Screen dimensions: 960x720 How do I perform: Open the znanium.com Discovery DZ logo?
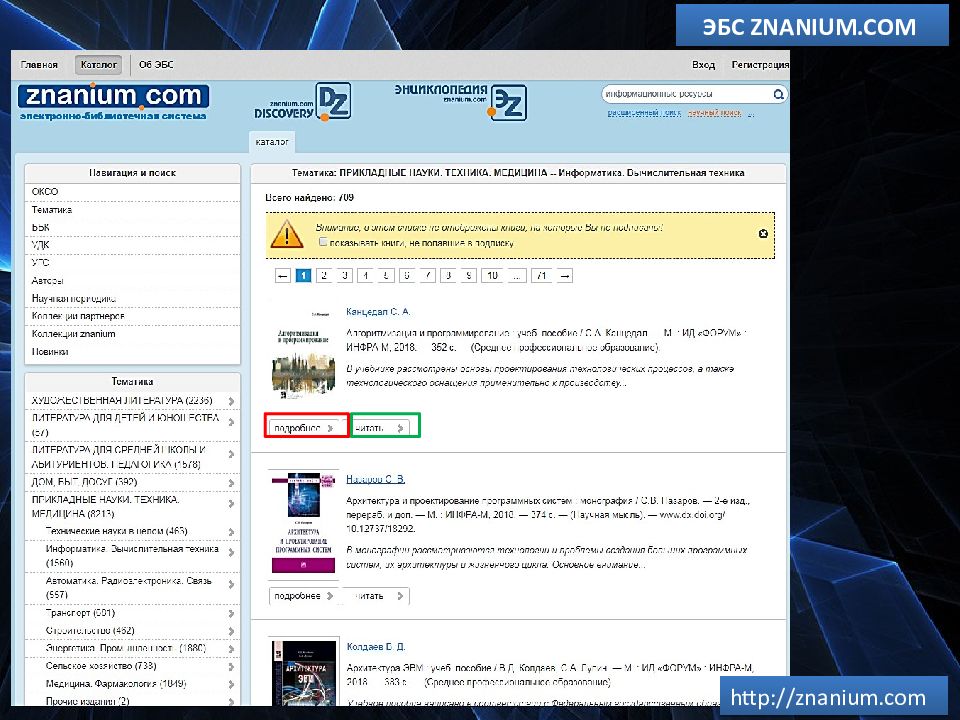(302, 102)
